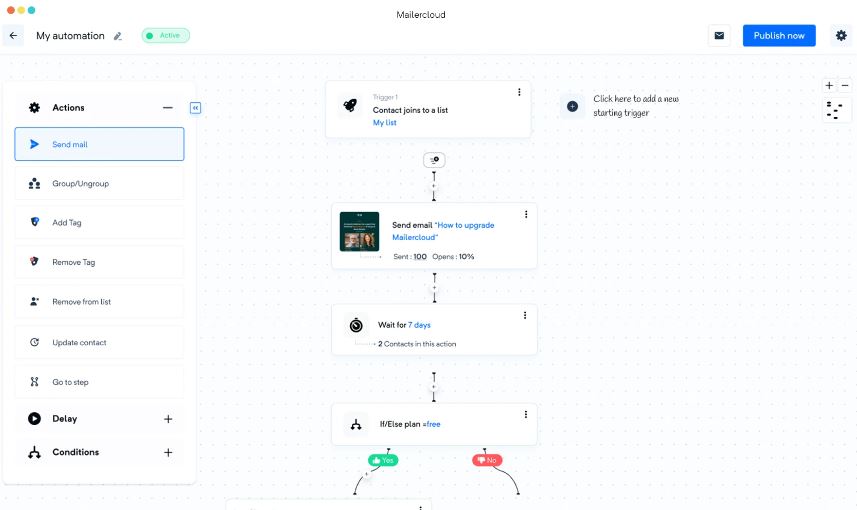Screen dimensions: 857x510
Task: Expand the Conditions section with plus
Action: tap(168, 452)
